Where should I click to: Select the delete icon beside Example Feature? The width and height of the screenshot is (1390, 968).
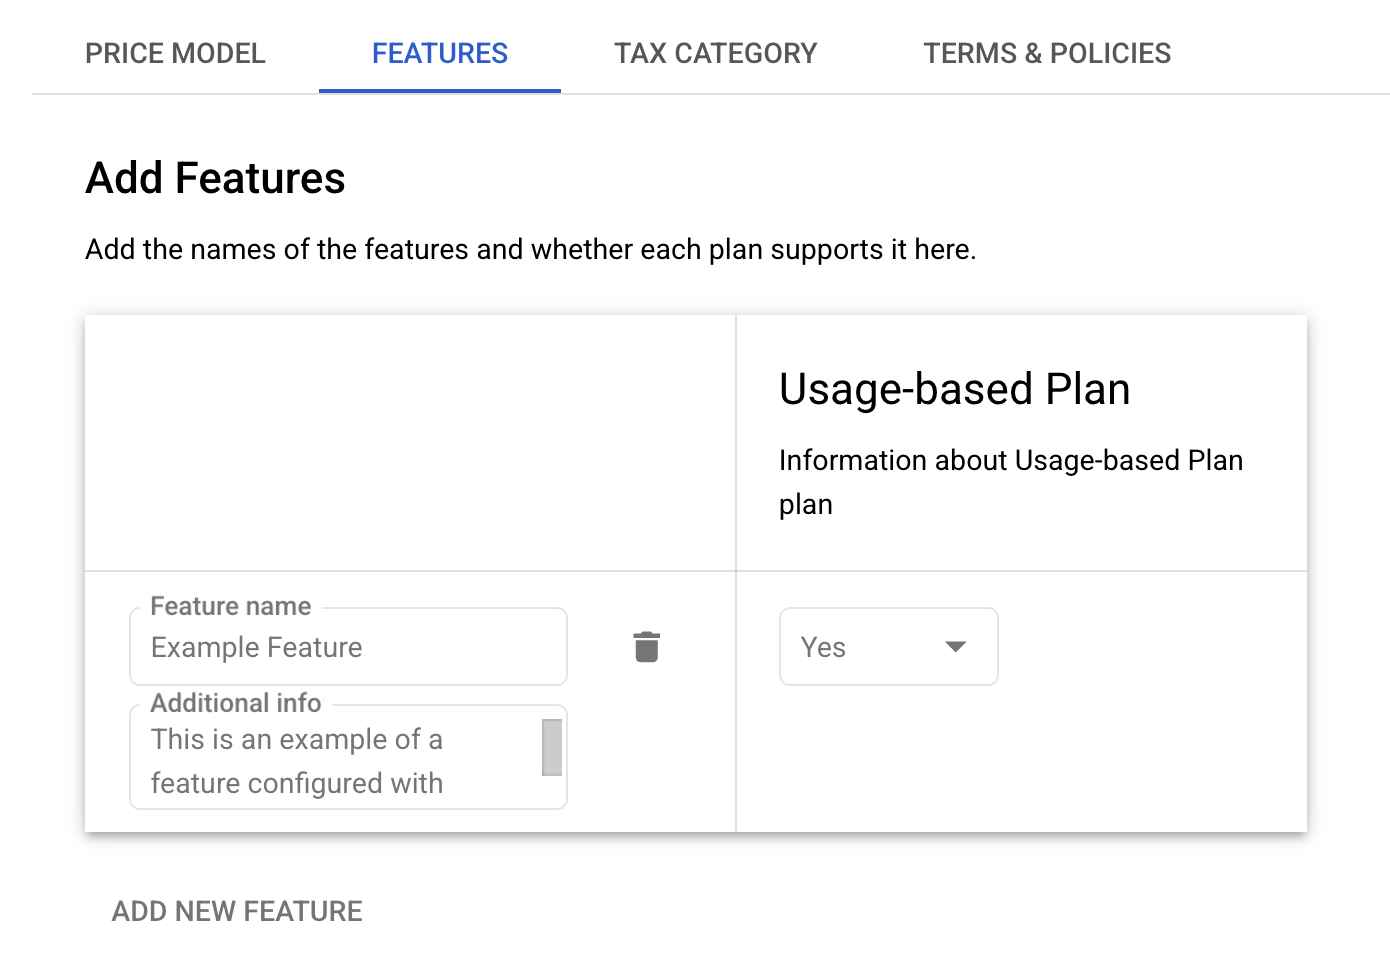click(646, 647)
